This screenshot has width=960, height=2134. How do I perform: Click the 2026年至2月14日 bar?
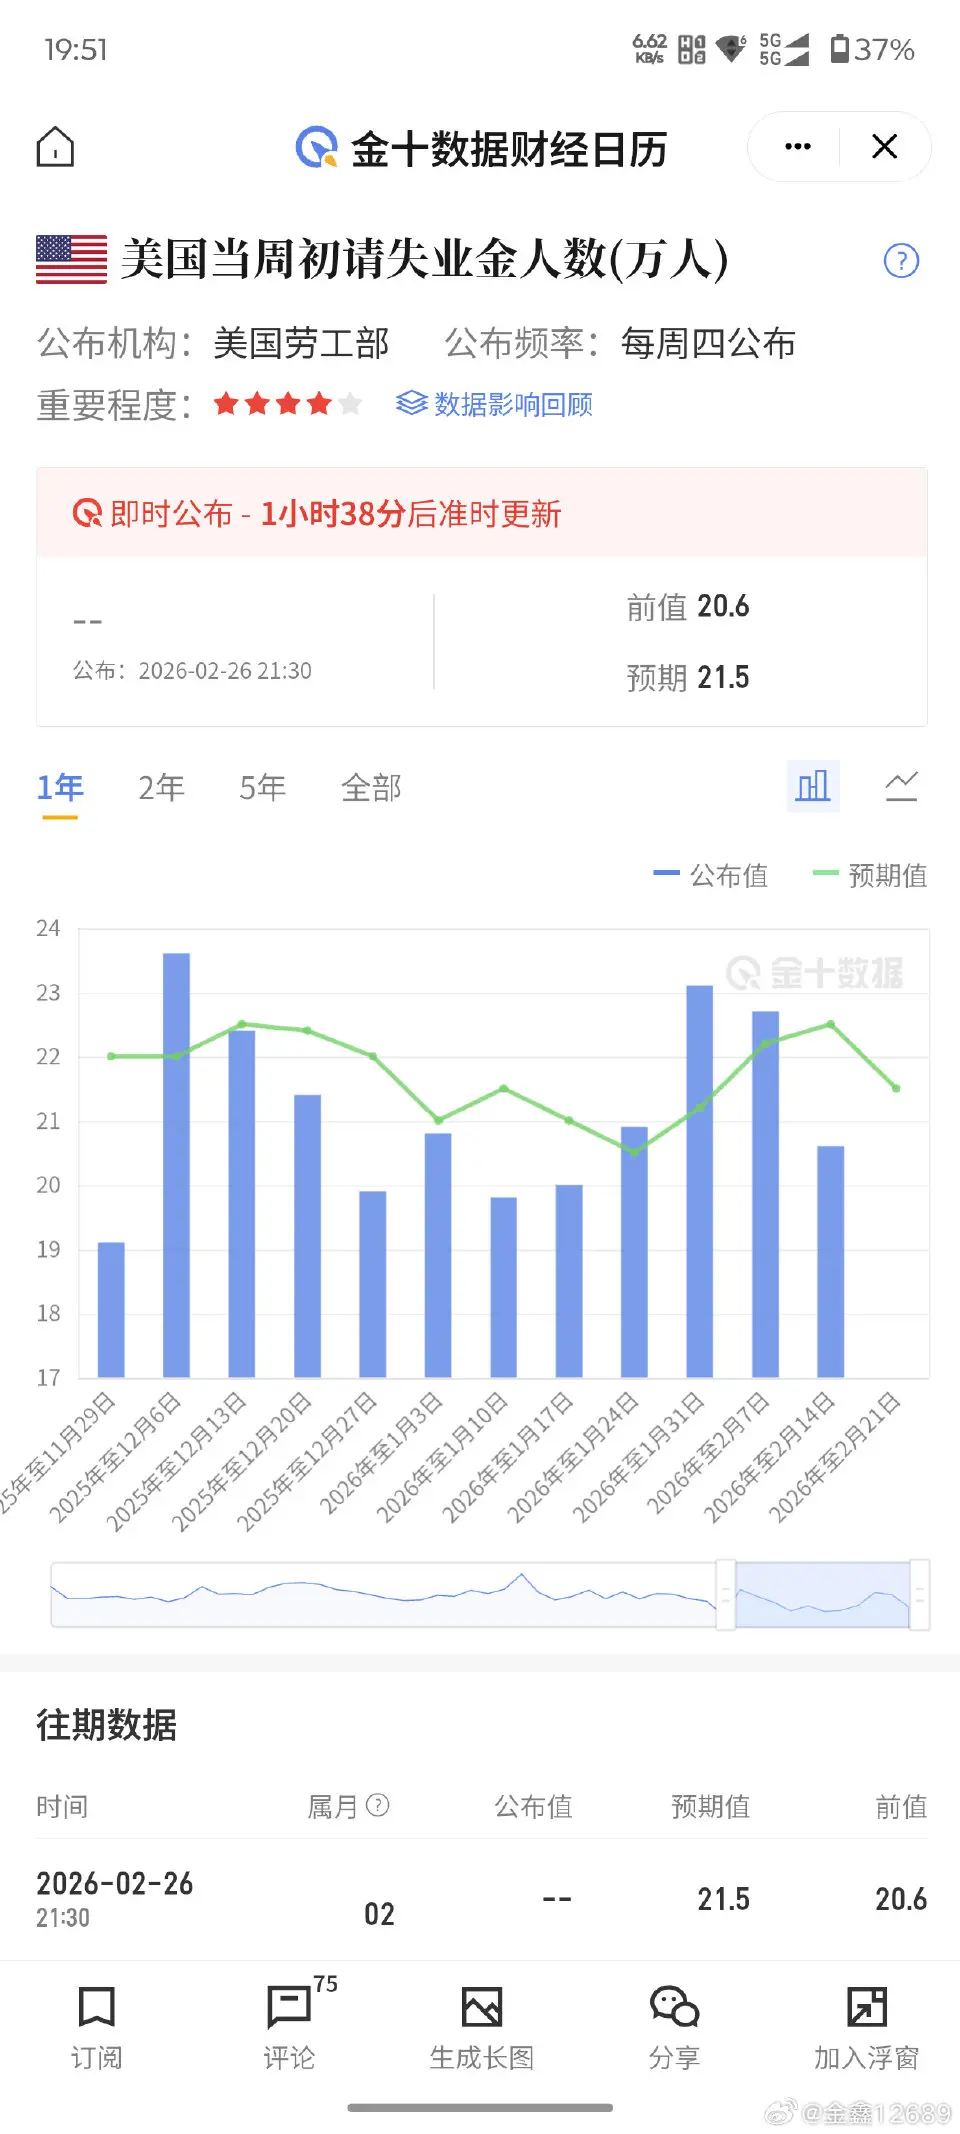point(831,1261)
